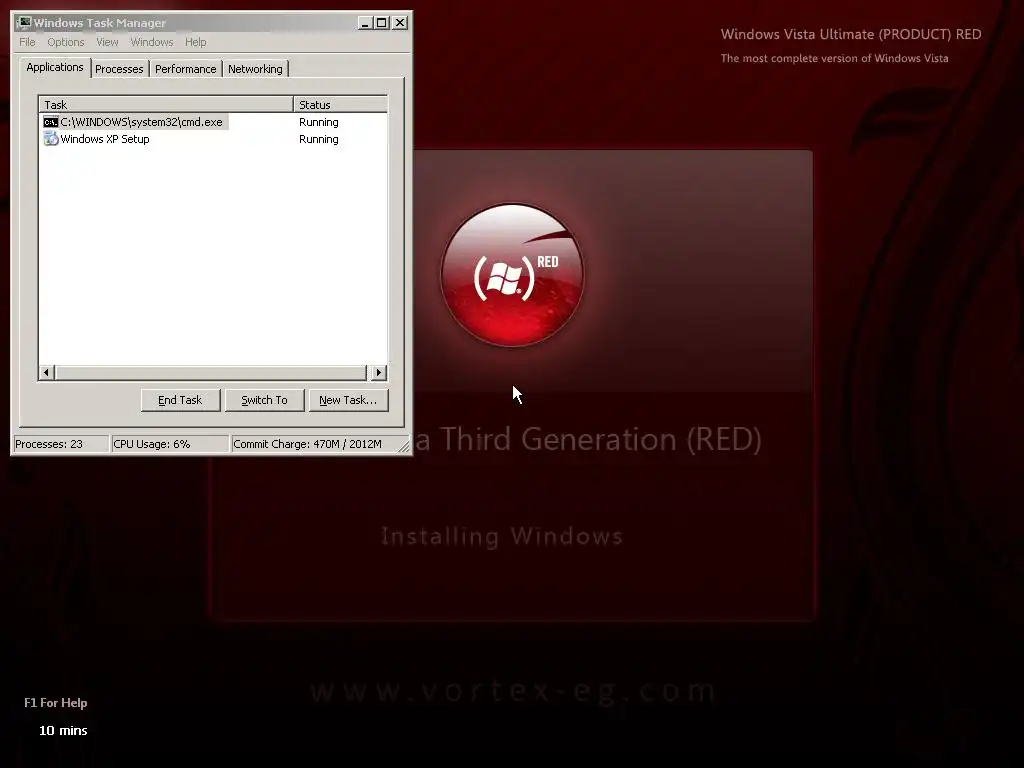1024x768 pixels.
Task: Click the F1 For Help text
Action: coord(56,703)
